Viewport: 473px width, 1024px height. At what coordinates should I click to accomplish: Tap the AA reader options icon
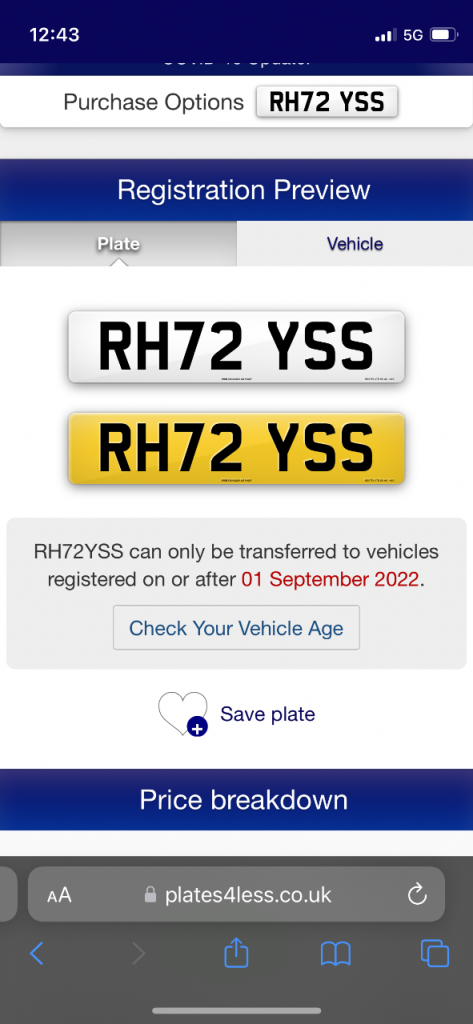point(59,895)
